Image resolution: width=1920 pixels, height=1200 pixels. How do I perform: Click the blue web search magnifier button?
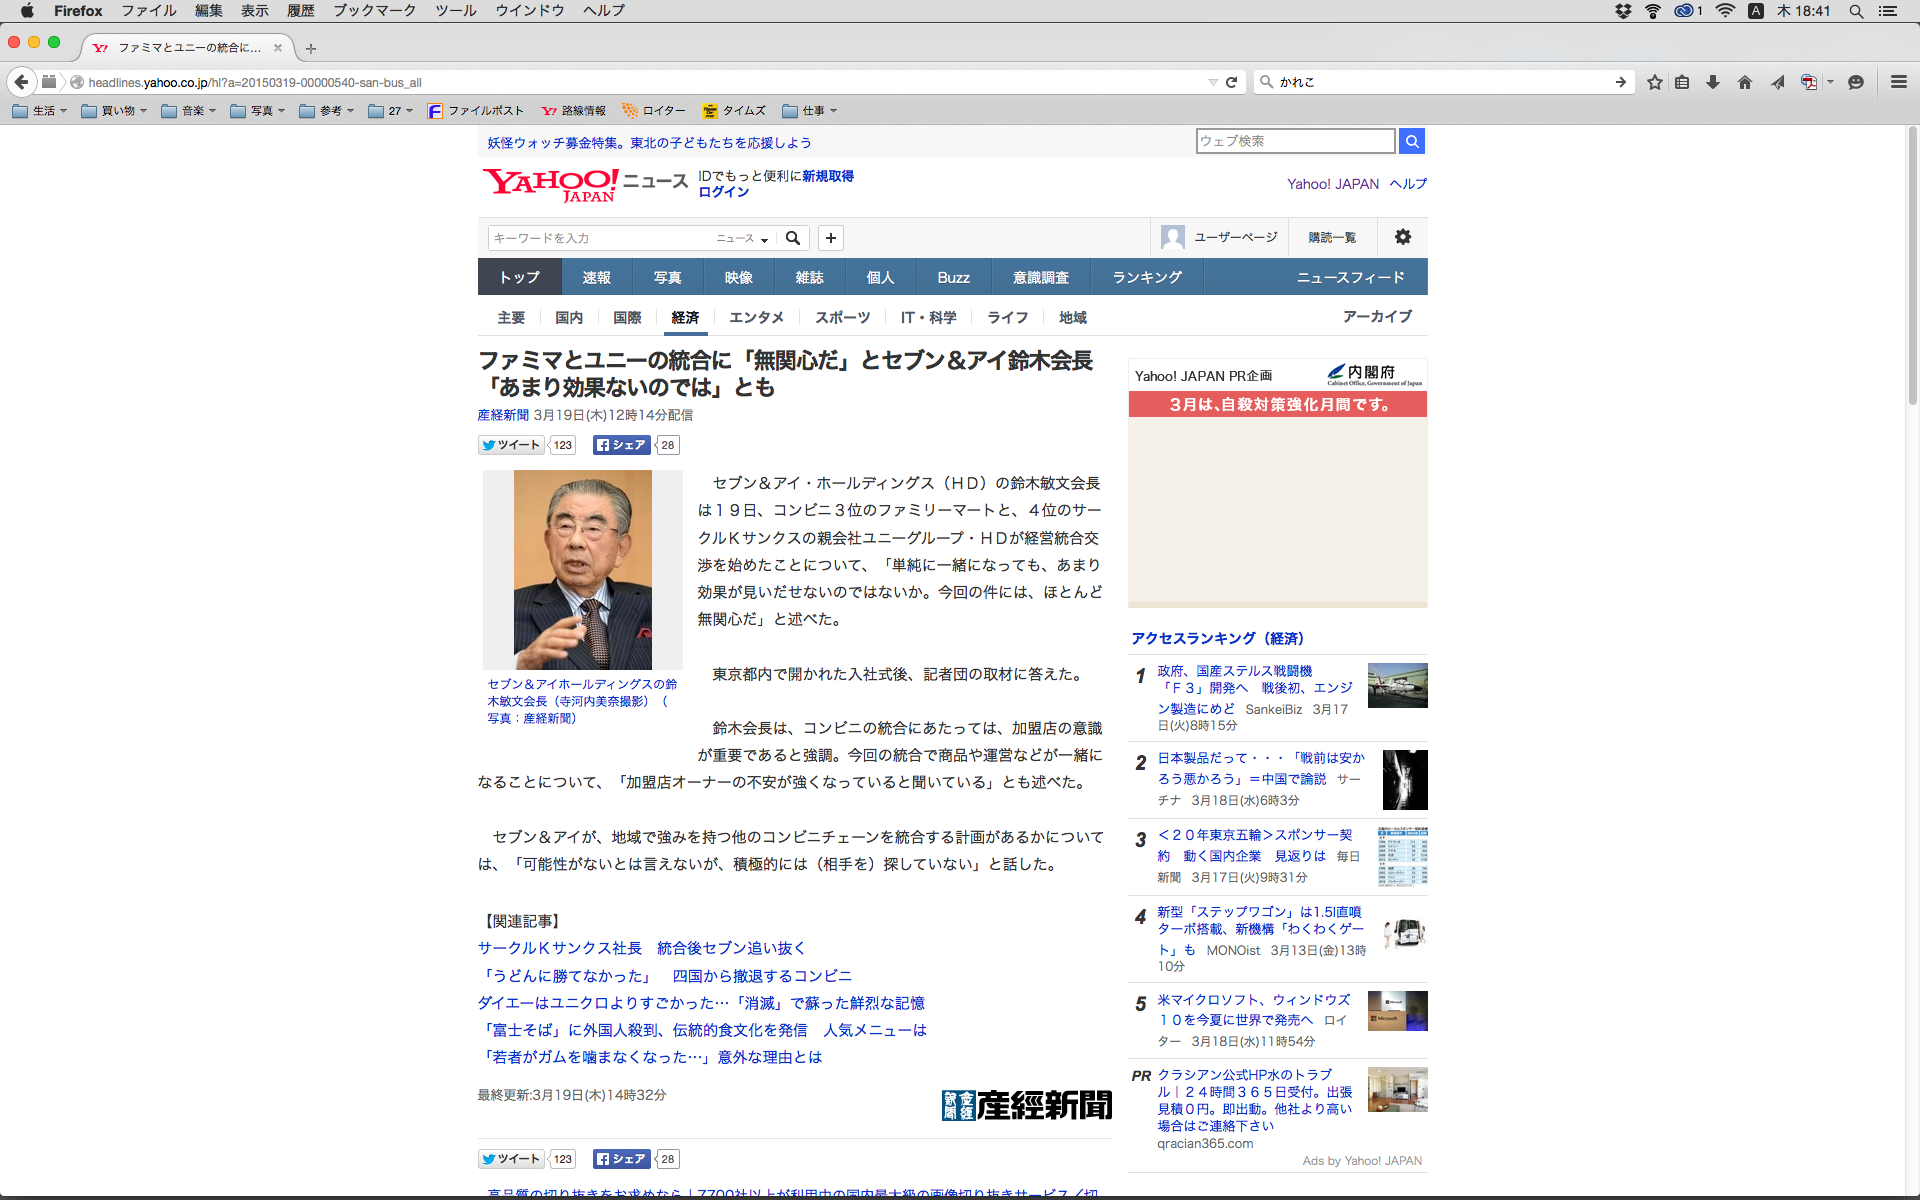[1412, 141]
